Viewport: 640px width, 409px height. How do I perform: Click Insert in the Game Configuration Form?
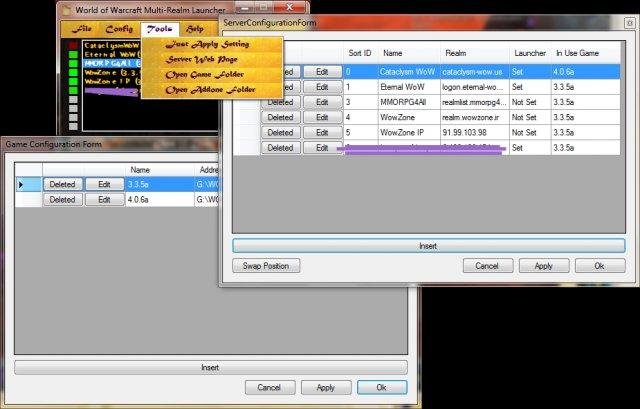(210, 367)
